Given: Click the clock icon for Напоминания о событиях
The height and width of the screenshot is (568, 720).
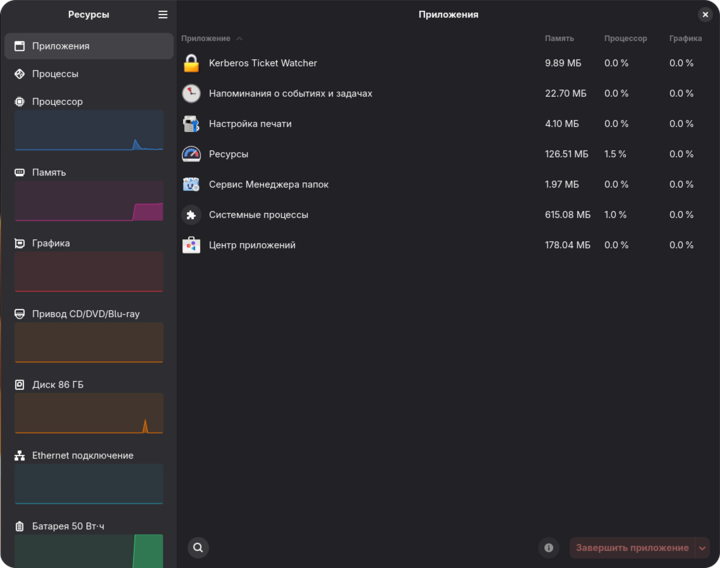Looking at the screenshot, I should pyautogui.click(x=191, y=93).
